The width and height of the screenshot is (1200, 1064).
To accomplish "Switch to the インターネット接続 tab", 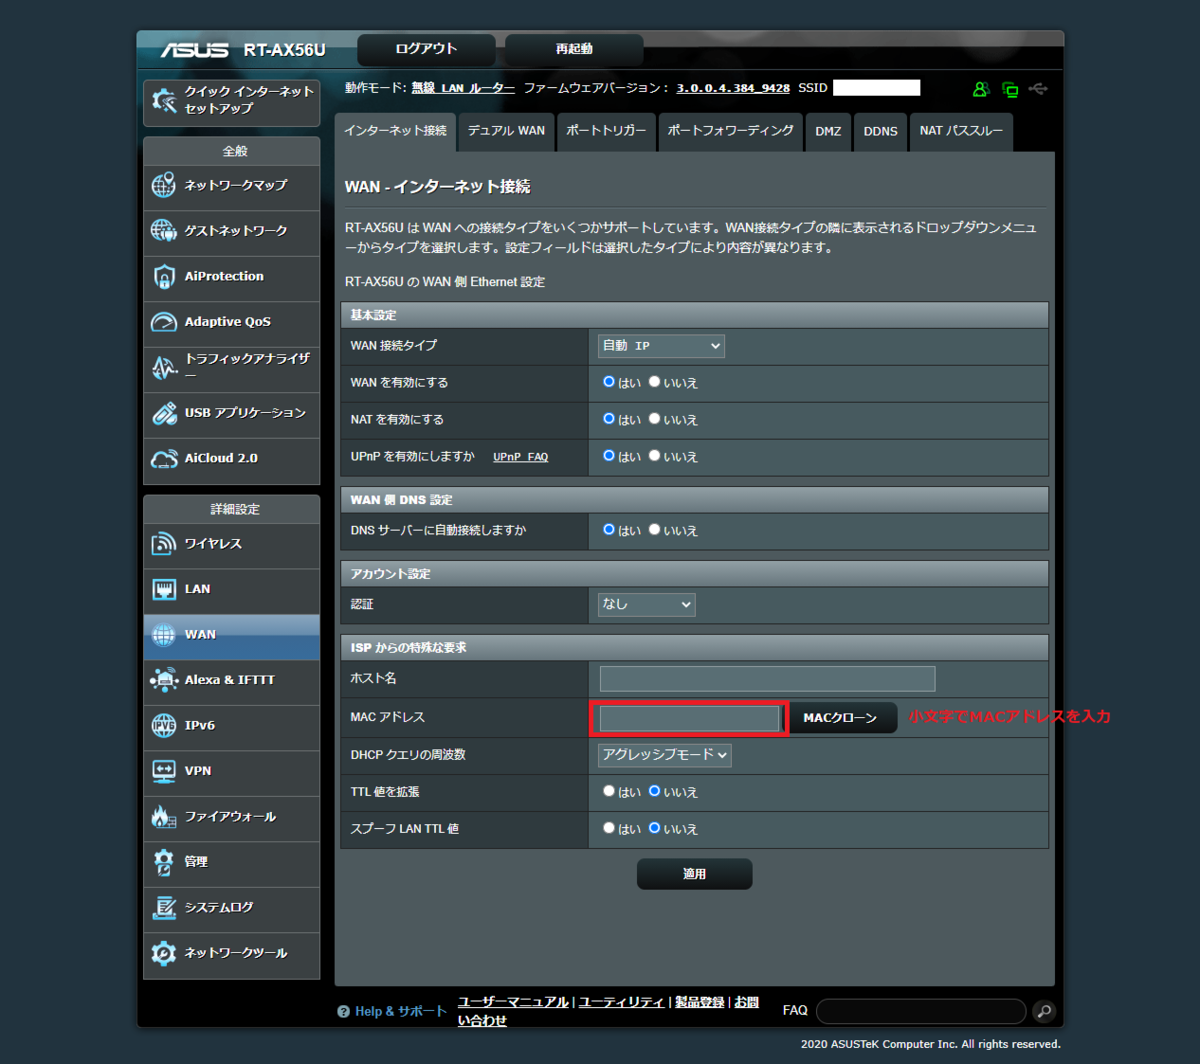I will point(395,132).
